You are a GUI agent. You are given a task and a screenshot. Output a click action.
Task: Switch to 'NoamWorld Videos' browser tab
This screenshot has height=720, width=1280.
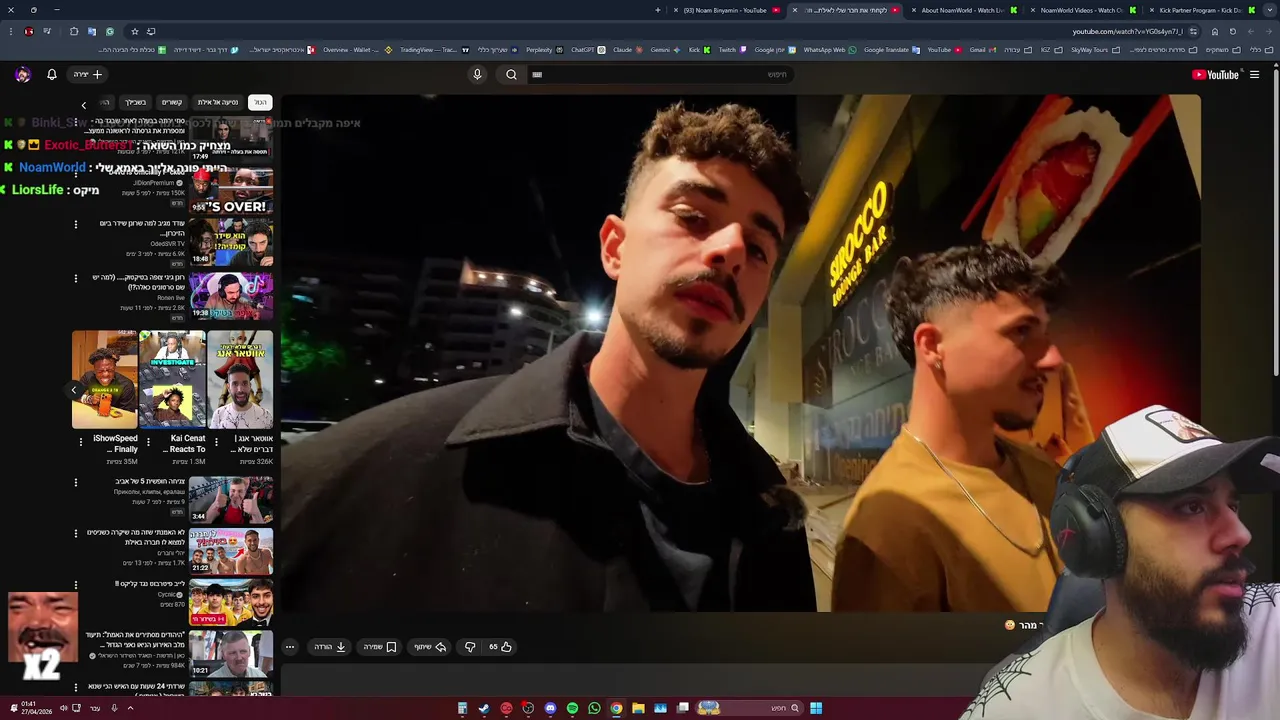coord(1082,10)
